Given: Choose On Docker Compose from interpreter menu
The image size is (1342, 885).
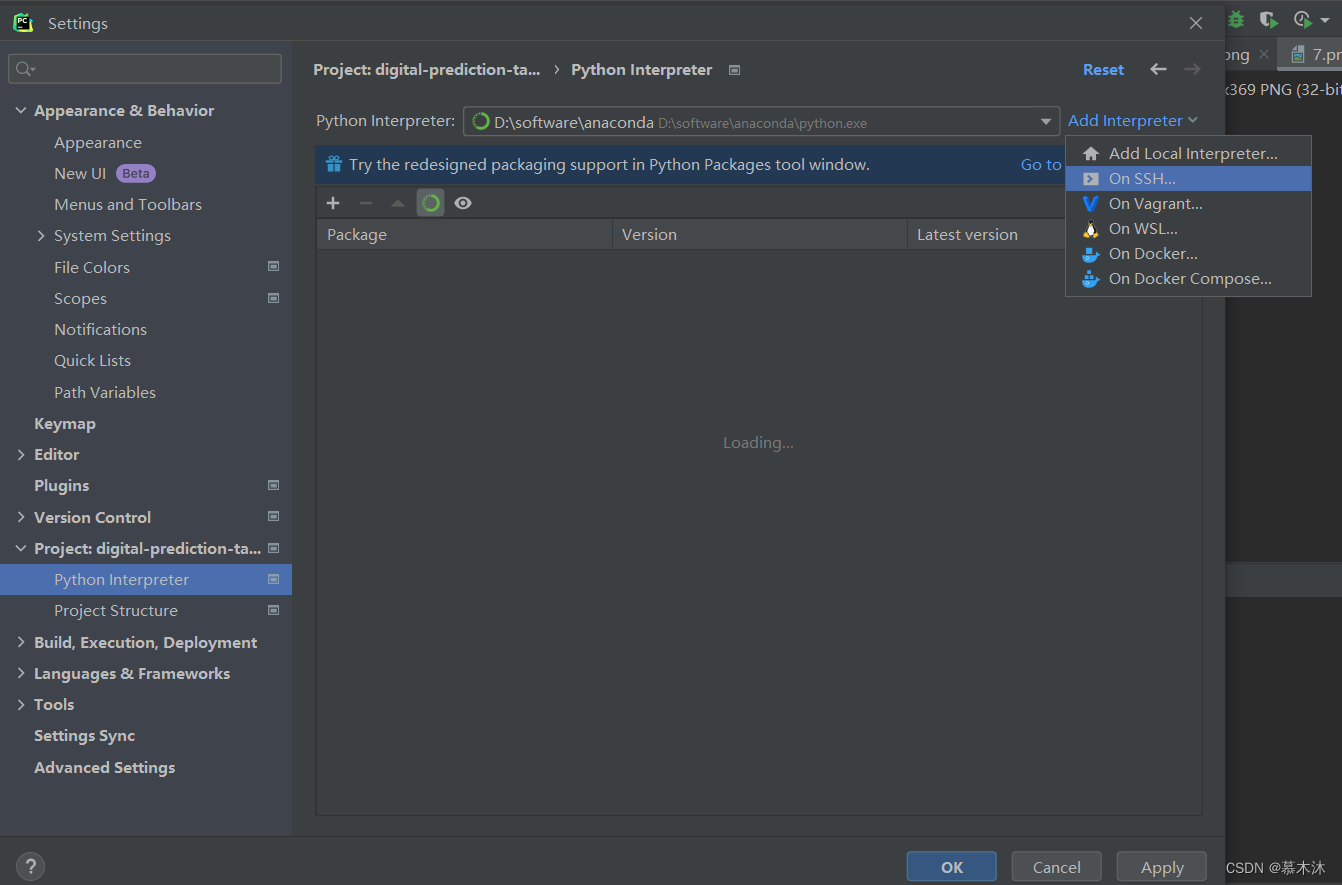Looking at the screenshot, I should pyautogui.click(x=1188, y=279).
